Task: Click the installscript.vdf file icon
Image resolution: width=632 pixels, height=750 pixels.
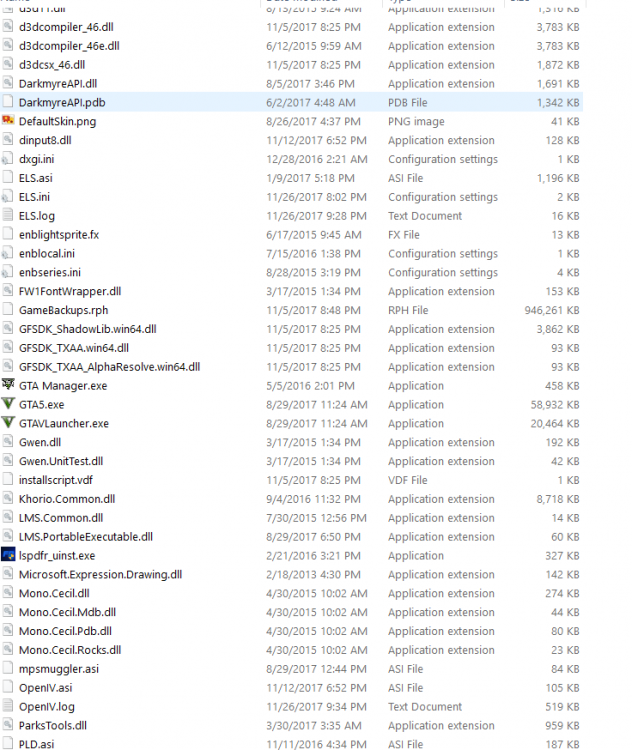Action: [8, 480]
